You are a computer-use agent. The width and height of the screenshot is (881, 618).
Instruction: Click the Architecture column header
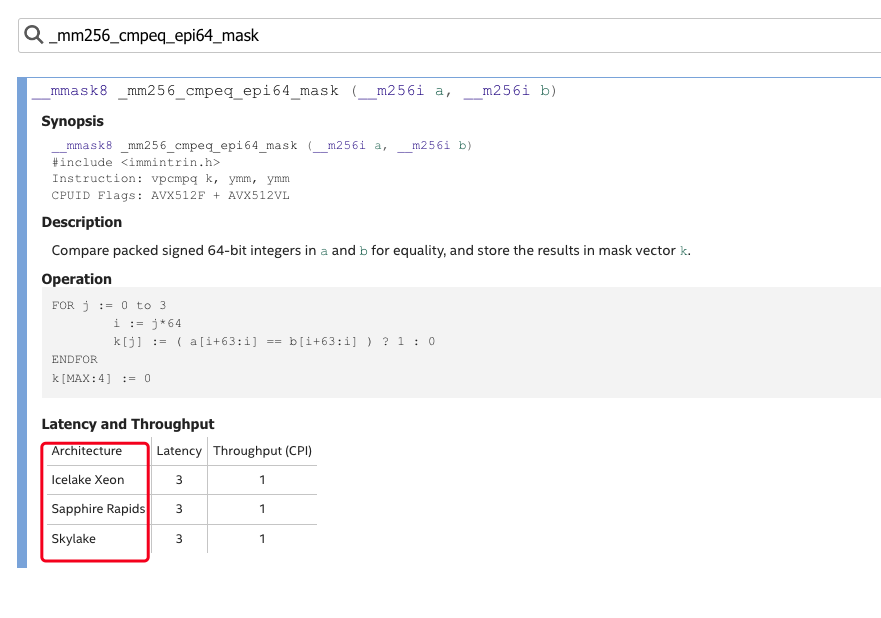[x=87, y=451]
